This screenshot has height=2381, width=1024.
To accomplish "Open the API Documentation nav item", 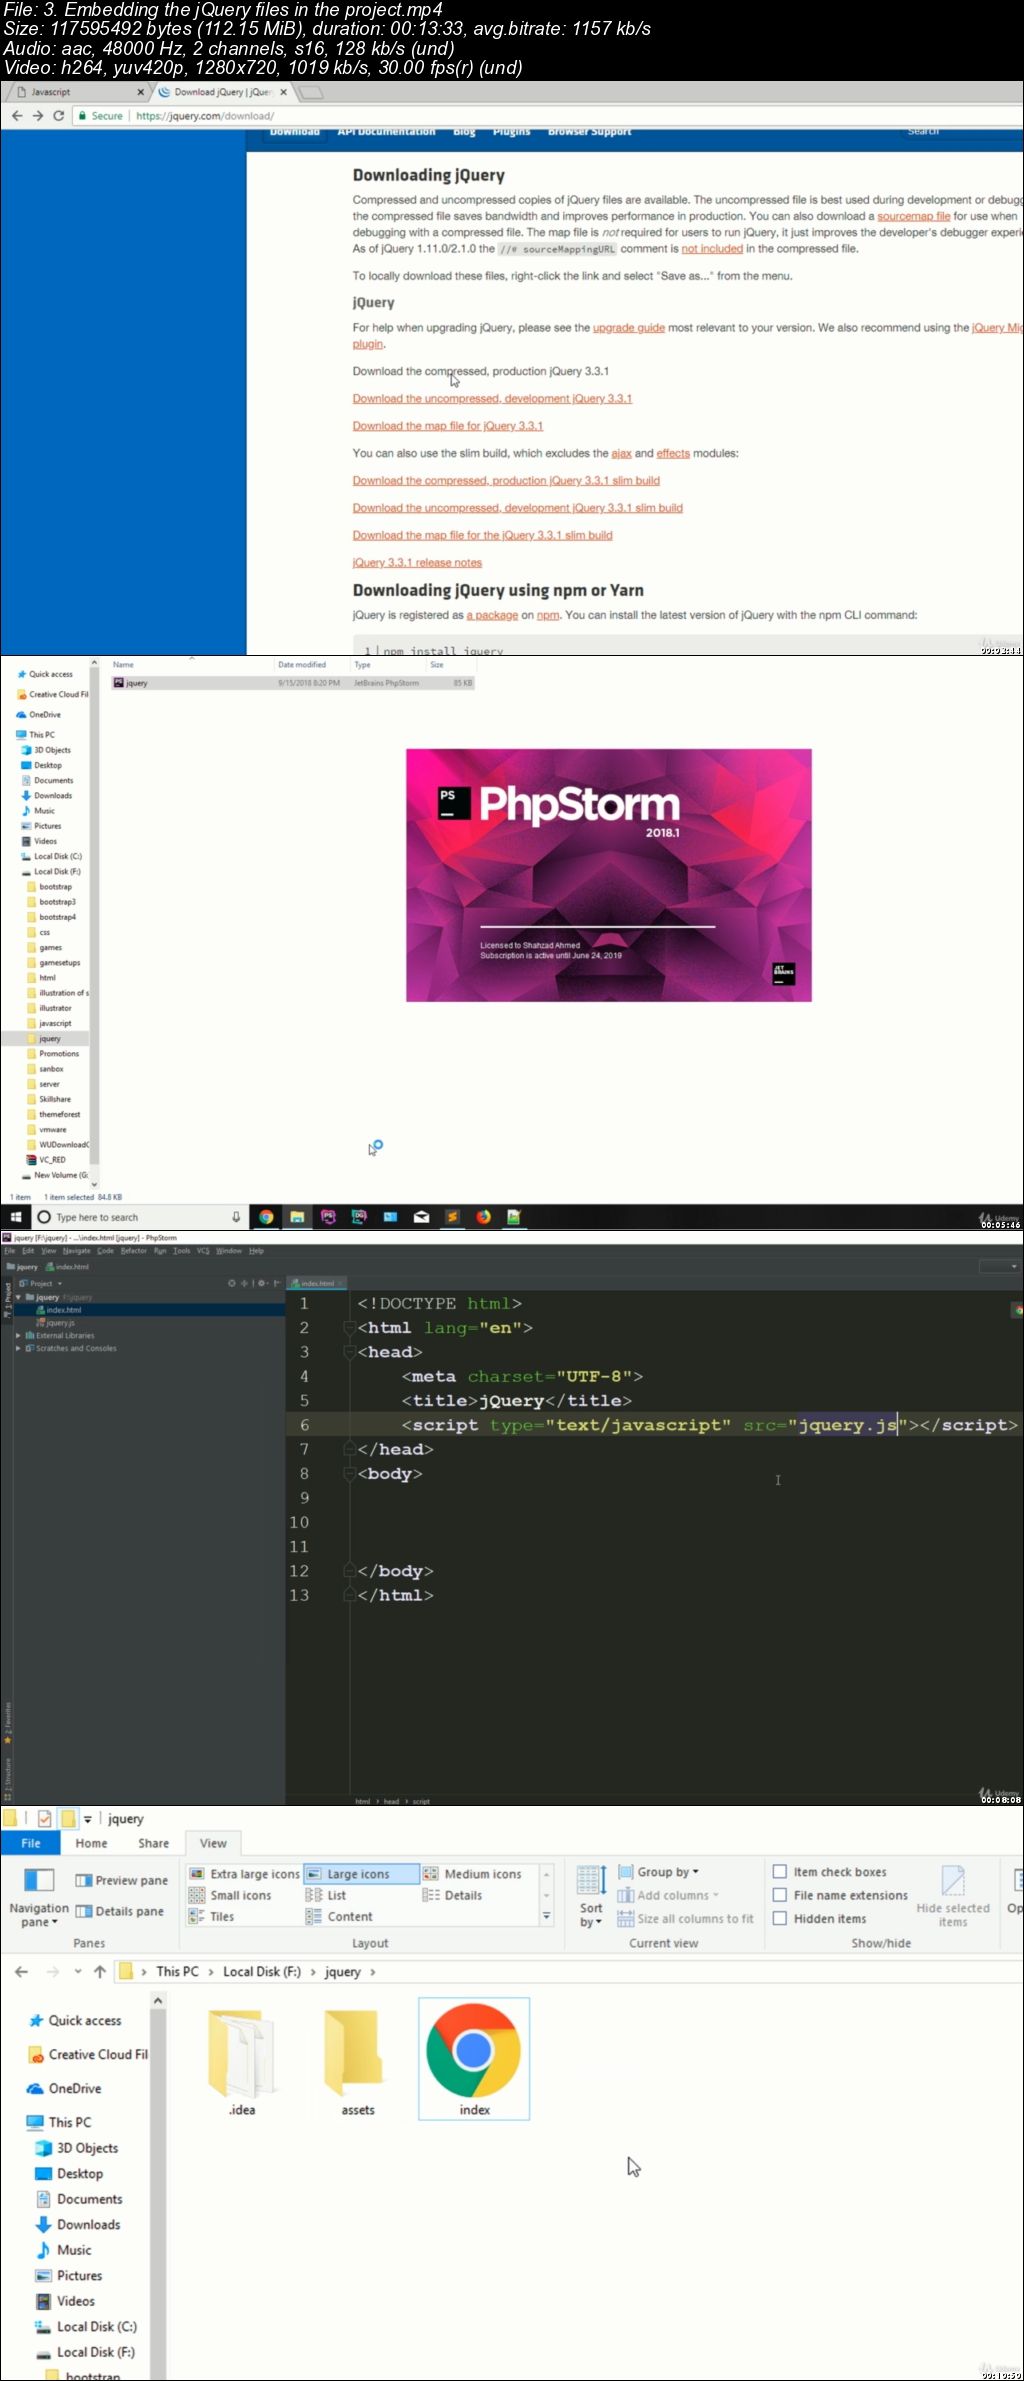I will tap(386, 132).
